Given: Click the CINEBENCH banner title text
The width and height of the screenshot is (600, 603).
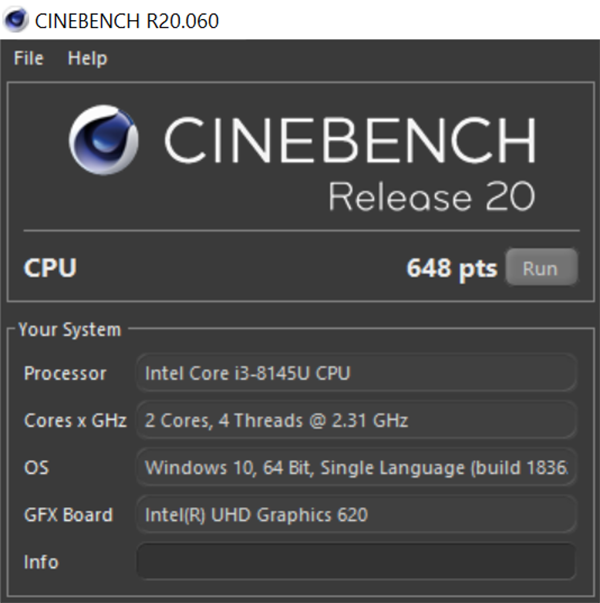Looking at the screenshot, I should coord(350,141).
